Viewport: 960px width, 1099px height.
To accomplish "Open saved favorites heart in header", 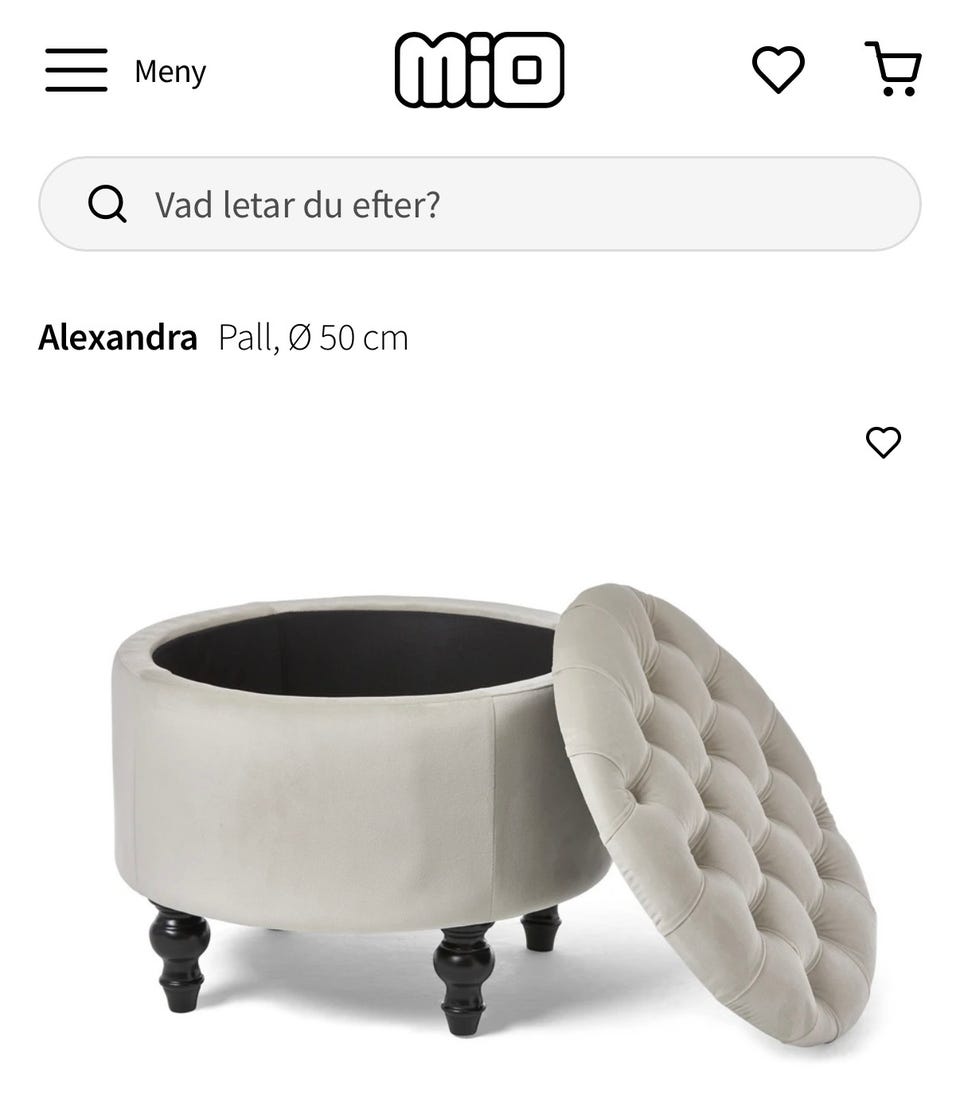I will coord(778,69).
